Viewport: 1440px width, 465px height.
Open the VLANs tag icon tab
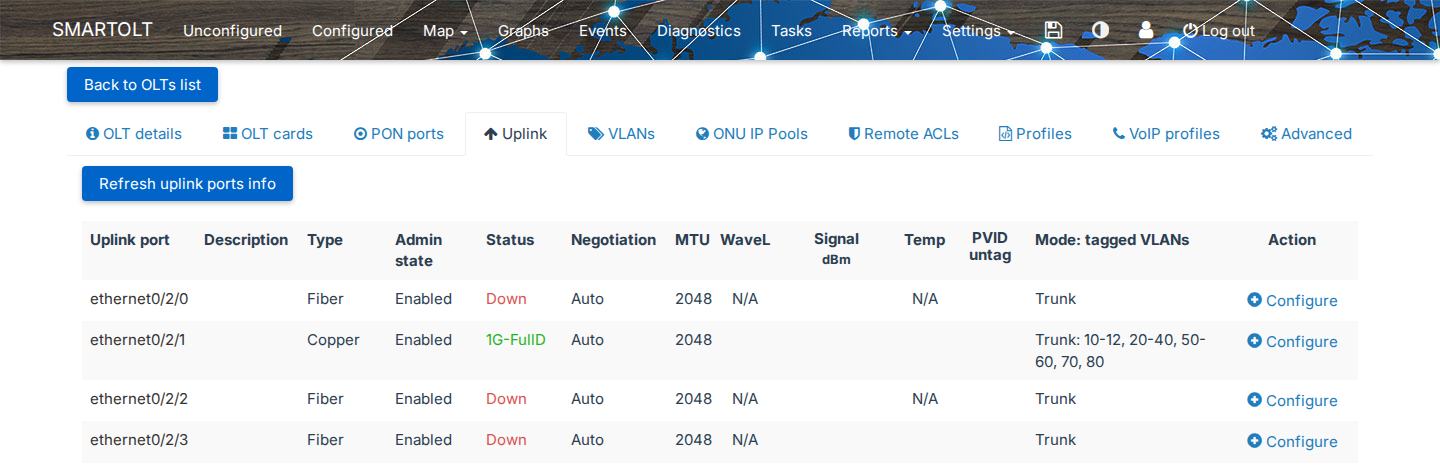click(621, 134)
